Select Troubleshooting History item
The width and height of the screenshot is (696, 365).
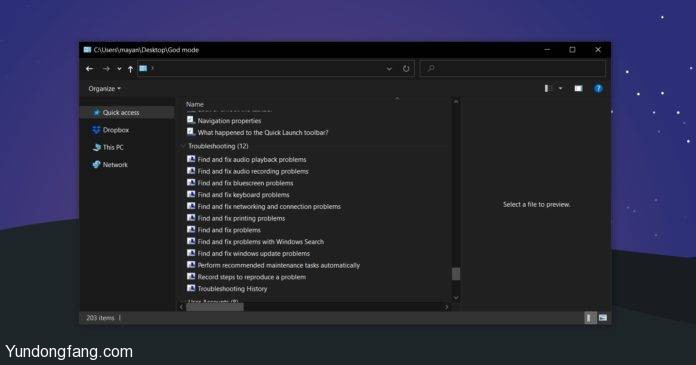[x=232, y=289]
